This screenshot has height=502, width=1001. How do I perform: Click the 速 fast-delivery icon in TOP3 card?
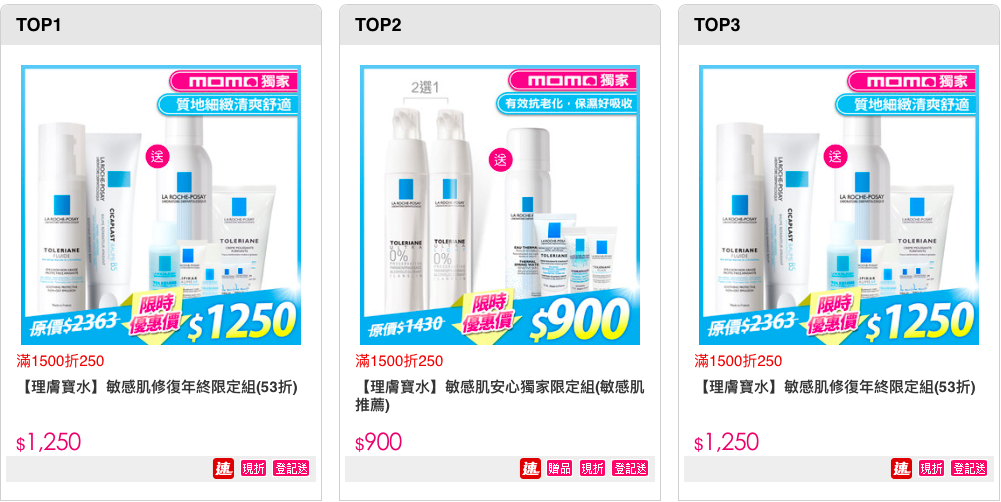901,469
